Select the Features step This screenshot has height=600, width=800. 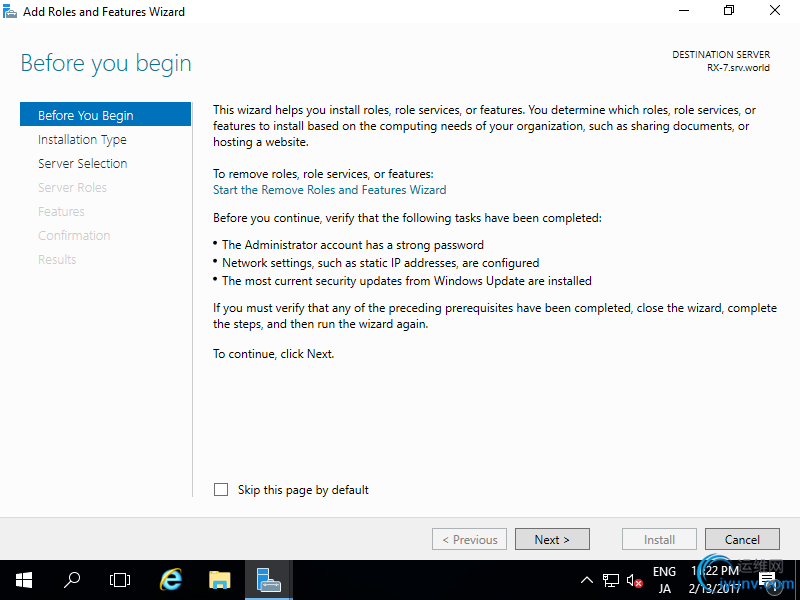(x=61, y=211)
